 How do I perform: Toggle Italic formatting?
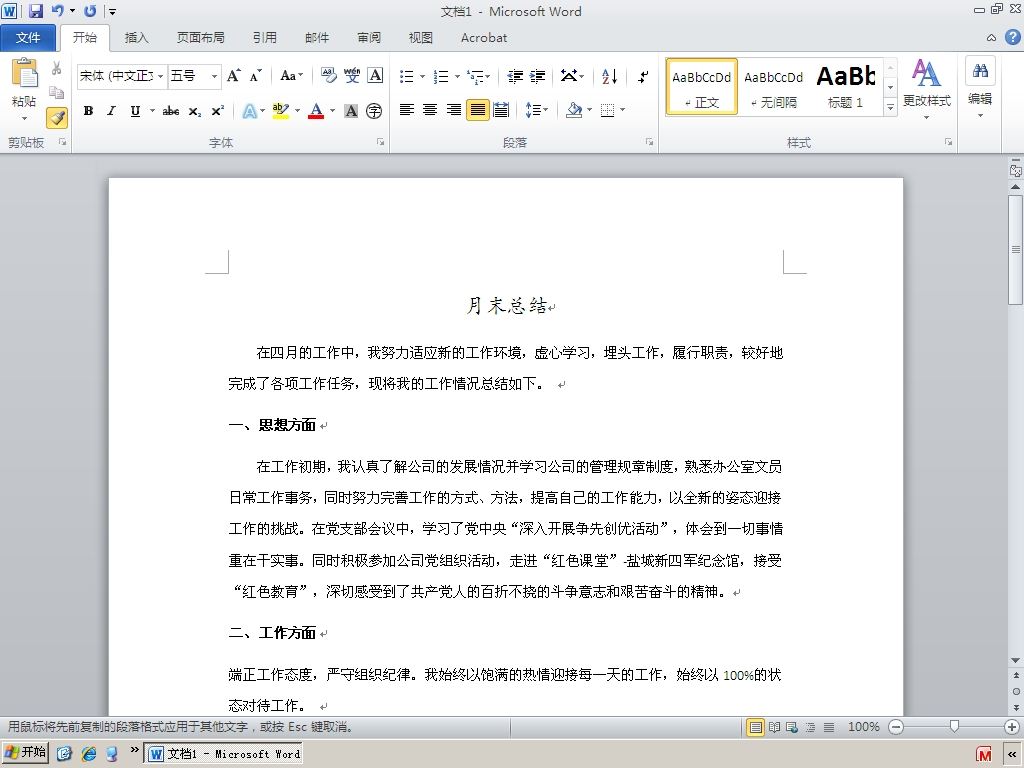(x=112, y=111)
